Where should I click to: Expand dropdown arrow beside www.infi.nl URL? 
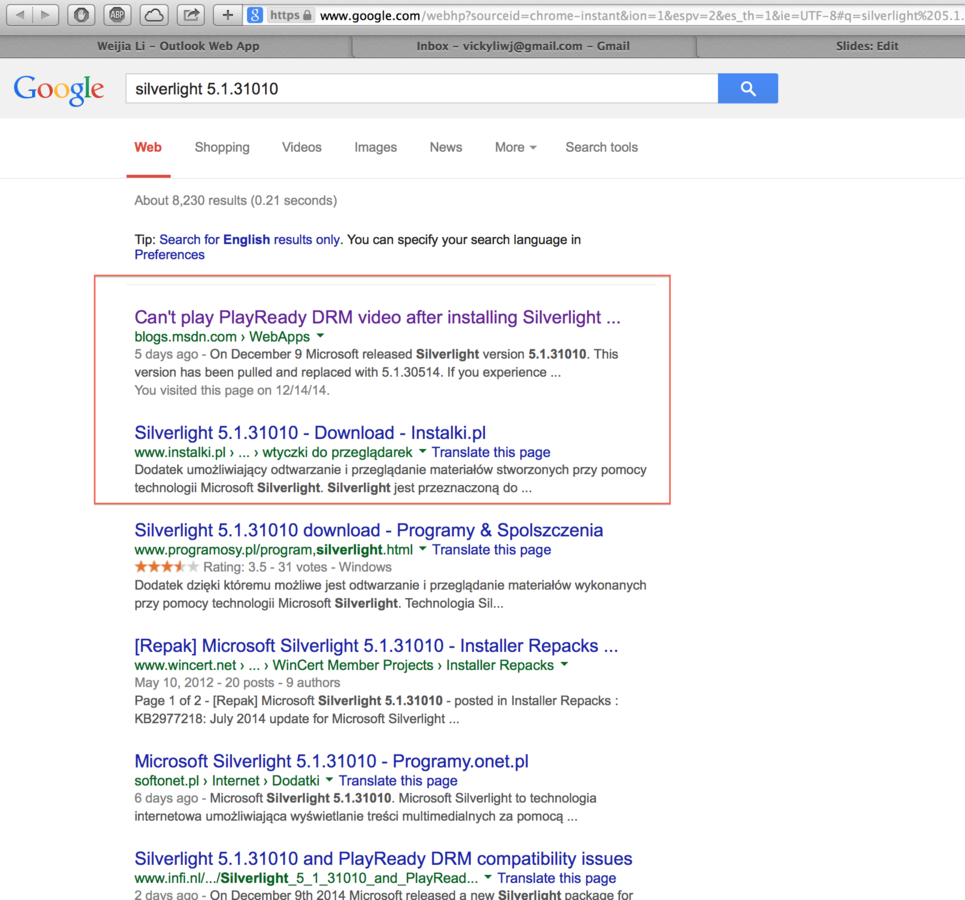click(488, 877)
